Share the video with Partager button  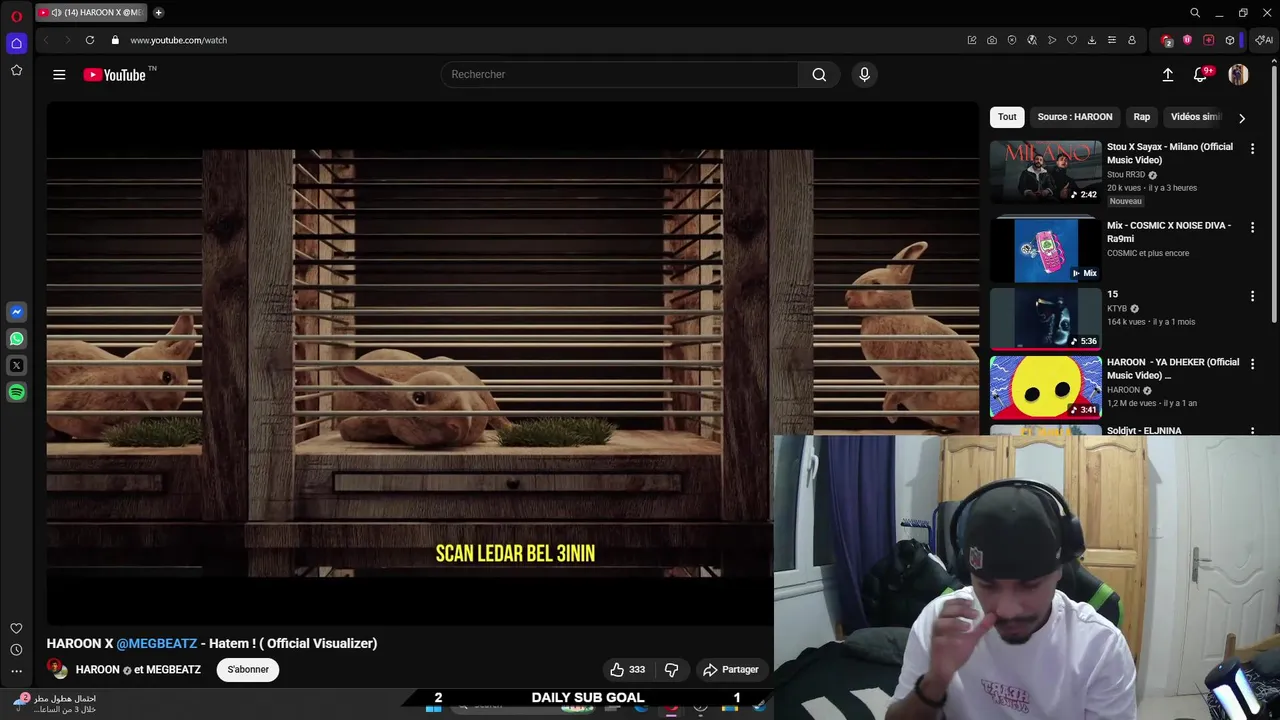coord(731,669)
